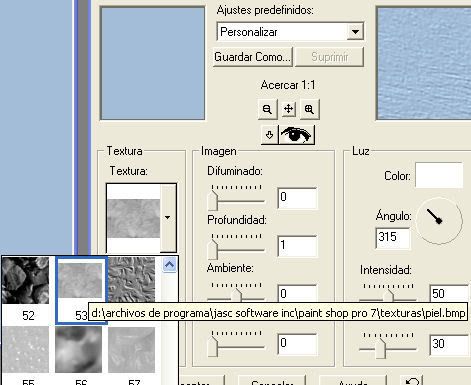471x385 pixels.
Task: Select texture thumbnail 56
Action: tap(78, 349)
